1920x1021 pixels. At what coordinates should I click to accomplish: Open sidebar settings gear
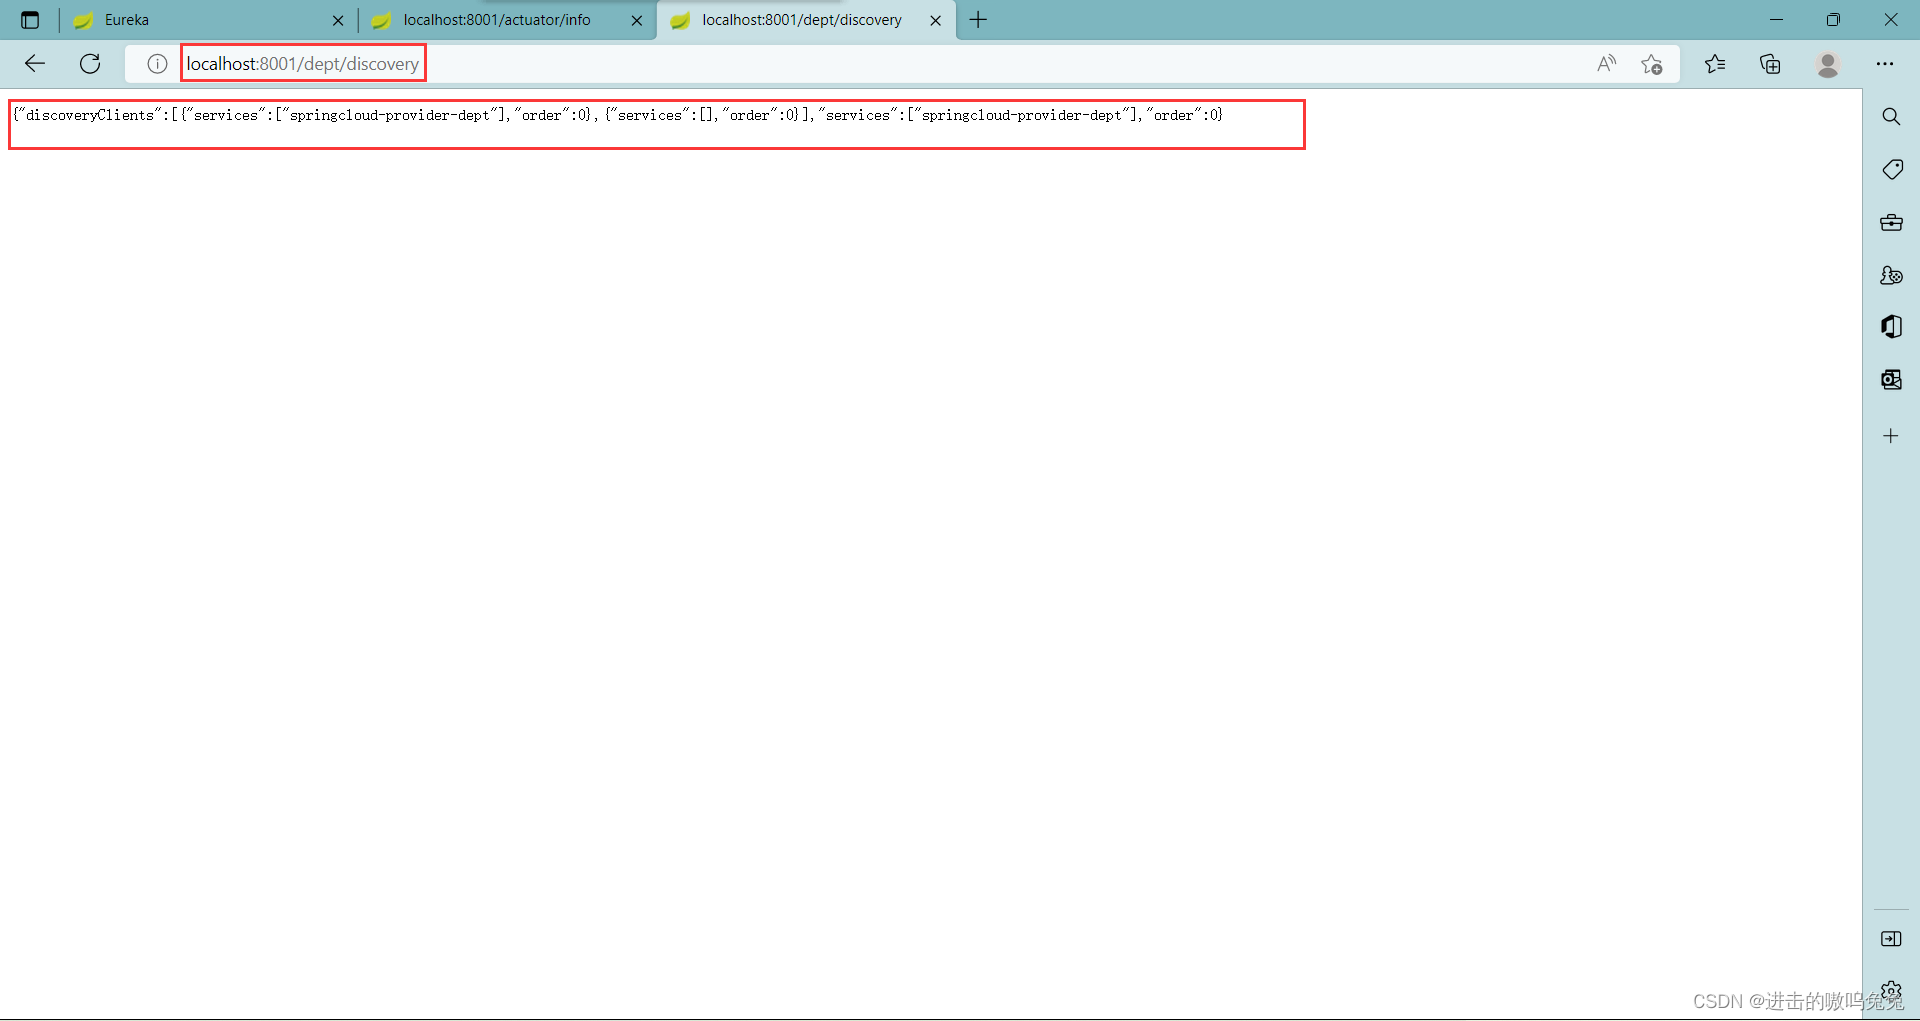click(1891, 990)
